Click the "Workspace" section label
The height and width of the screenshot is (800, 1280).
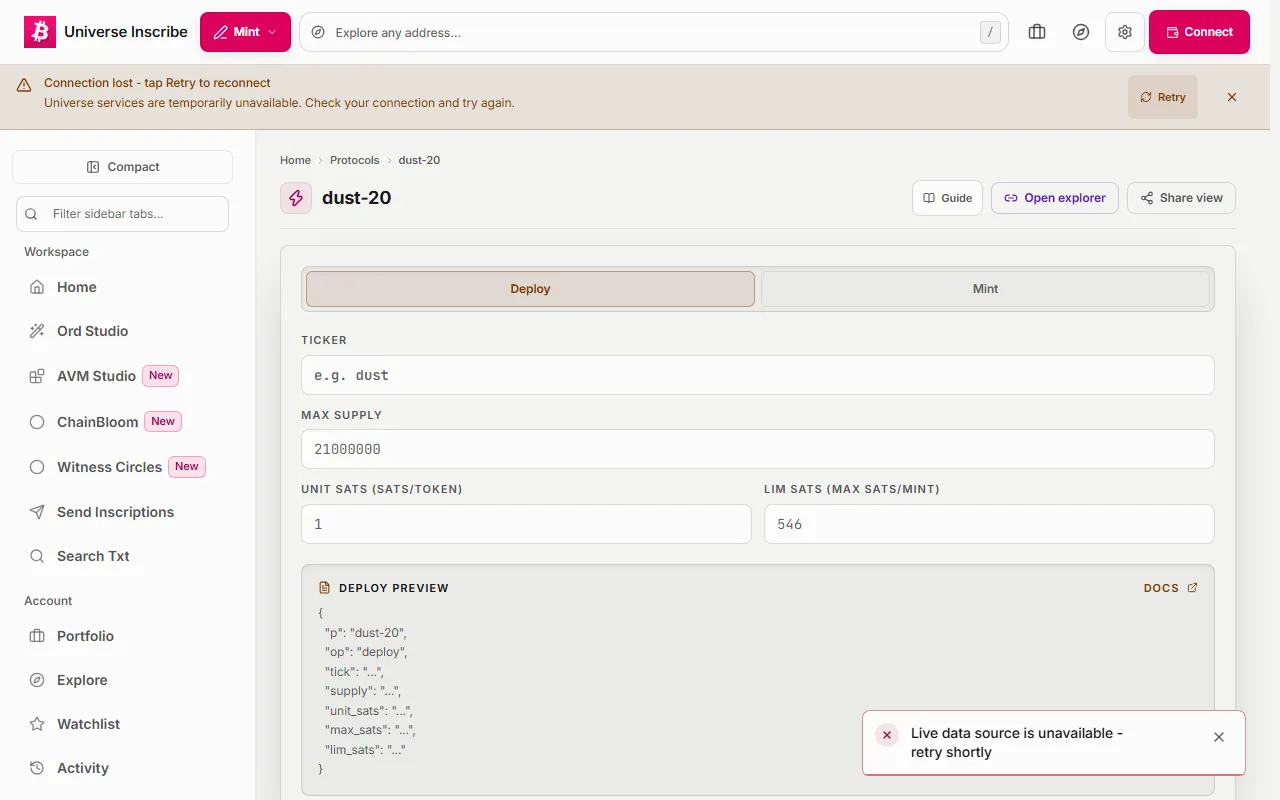click(x=57, y=252)
